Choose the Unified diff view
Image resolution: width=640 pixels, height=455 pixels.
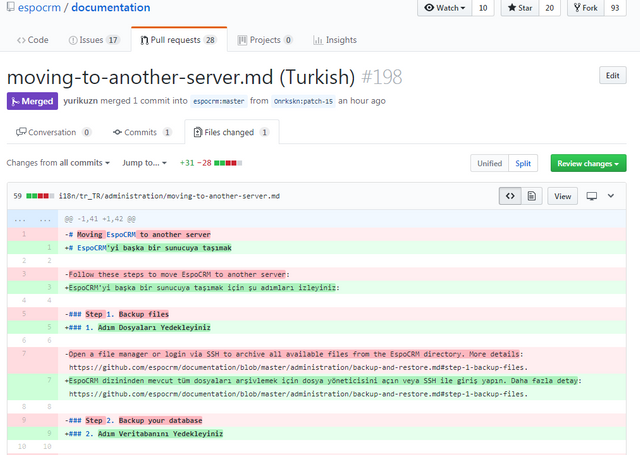[489, 163]
